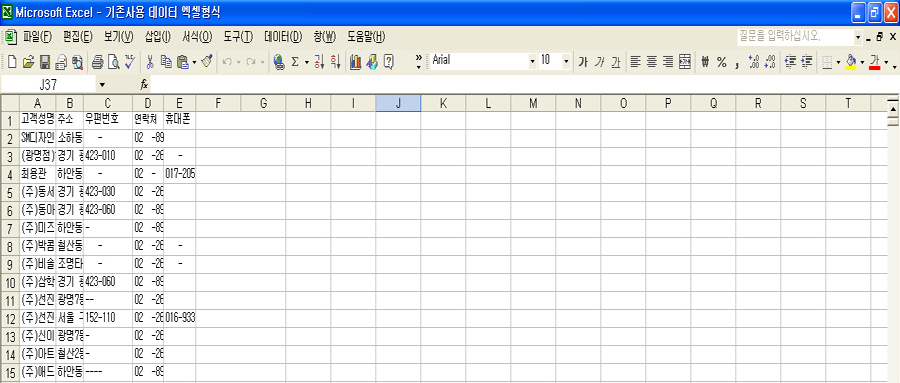This screenshot has width=900, height=383.
Task: Click the AutoSum sigma icon
Action: pyautogui.click(x=295, y=61)
